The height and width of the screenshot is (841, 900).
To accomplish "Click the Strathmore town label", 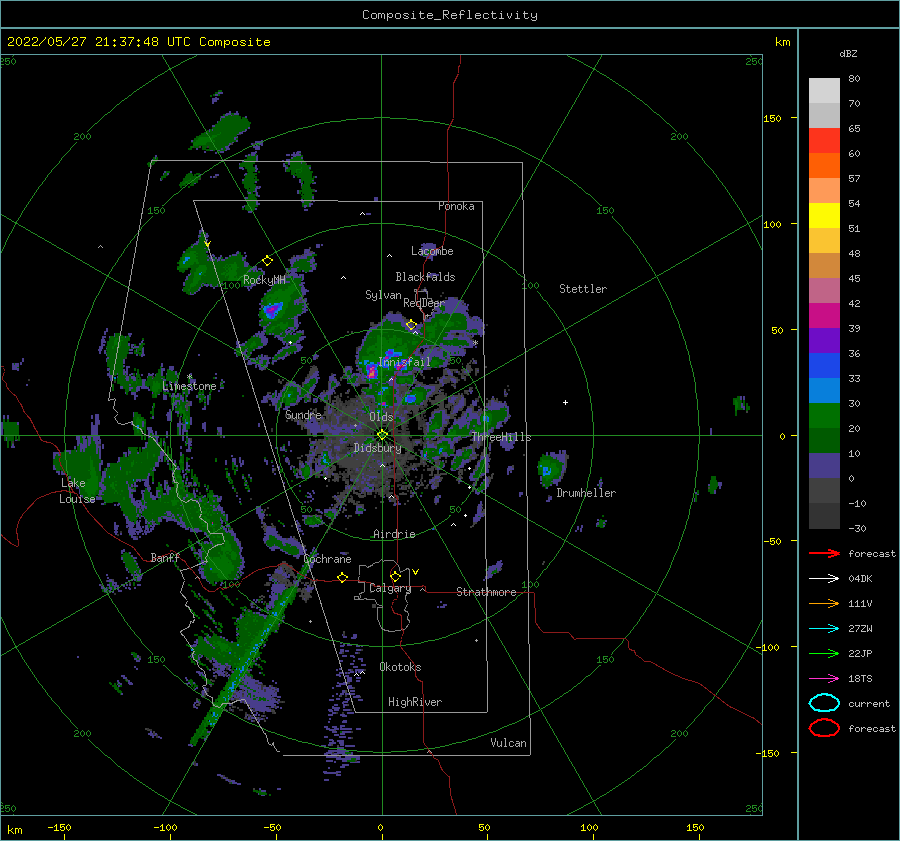I will coord(486,592).
